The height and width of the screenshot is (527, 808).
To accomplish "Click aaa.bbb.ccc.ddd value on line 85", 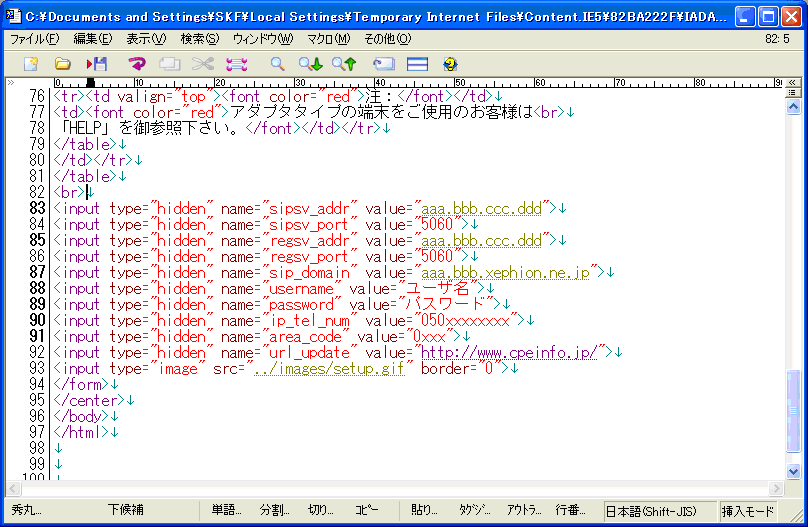I will point(481,241).
